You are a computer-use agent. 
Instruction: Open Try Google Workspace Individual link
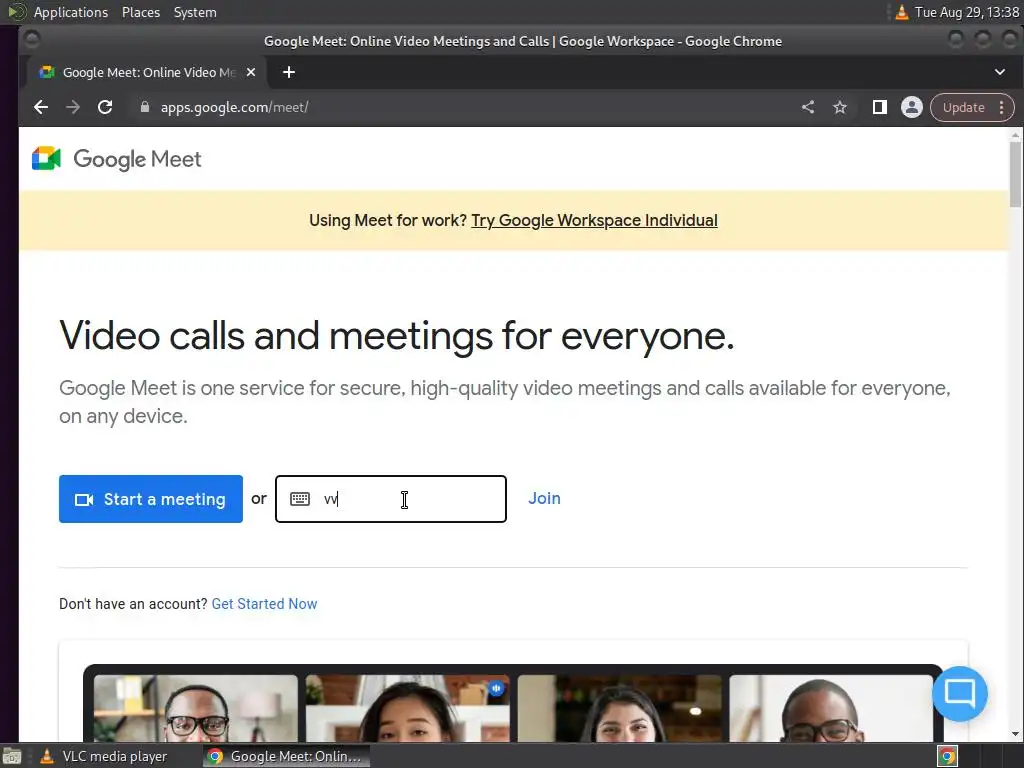coord(594,220)
